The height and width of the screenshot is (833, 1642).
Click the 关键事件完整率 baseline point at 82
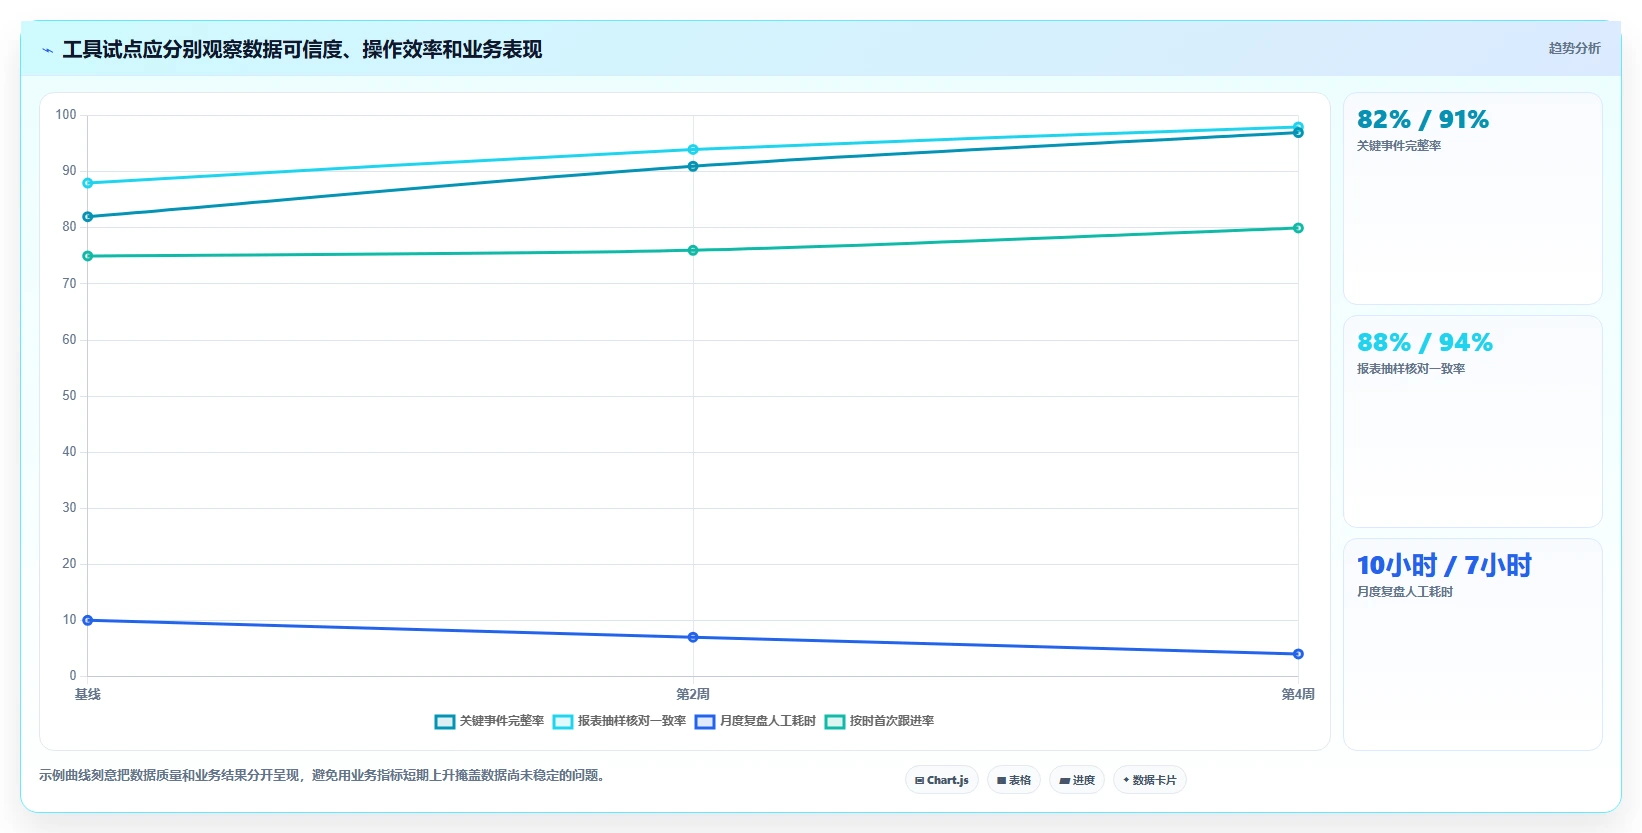pos(88,217)
